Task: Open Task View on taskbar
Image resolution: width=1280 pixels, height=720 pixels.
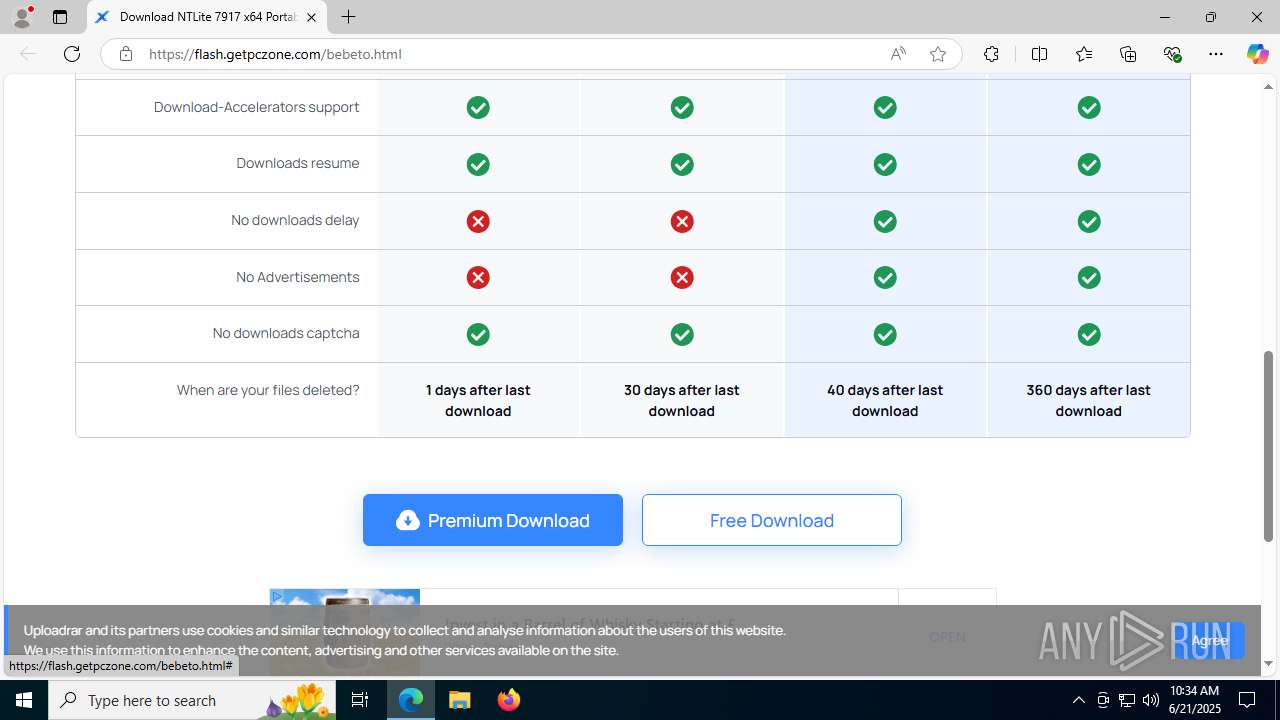Action: pyautogui.click(x=360, y=700)
